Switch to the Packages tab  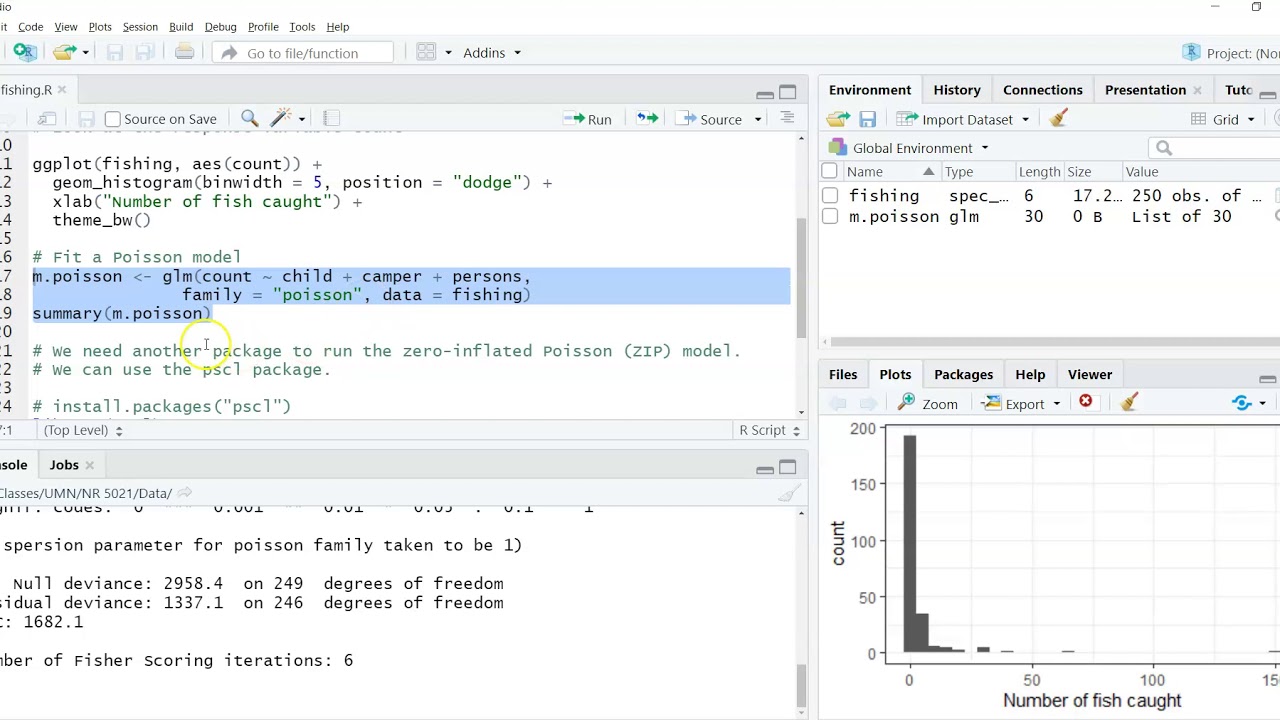click(963, 374)
